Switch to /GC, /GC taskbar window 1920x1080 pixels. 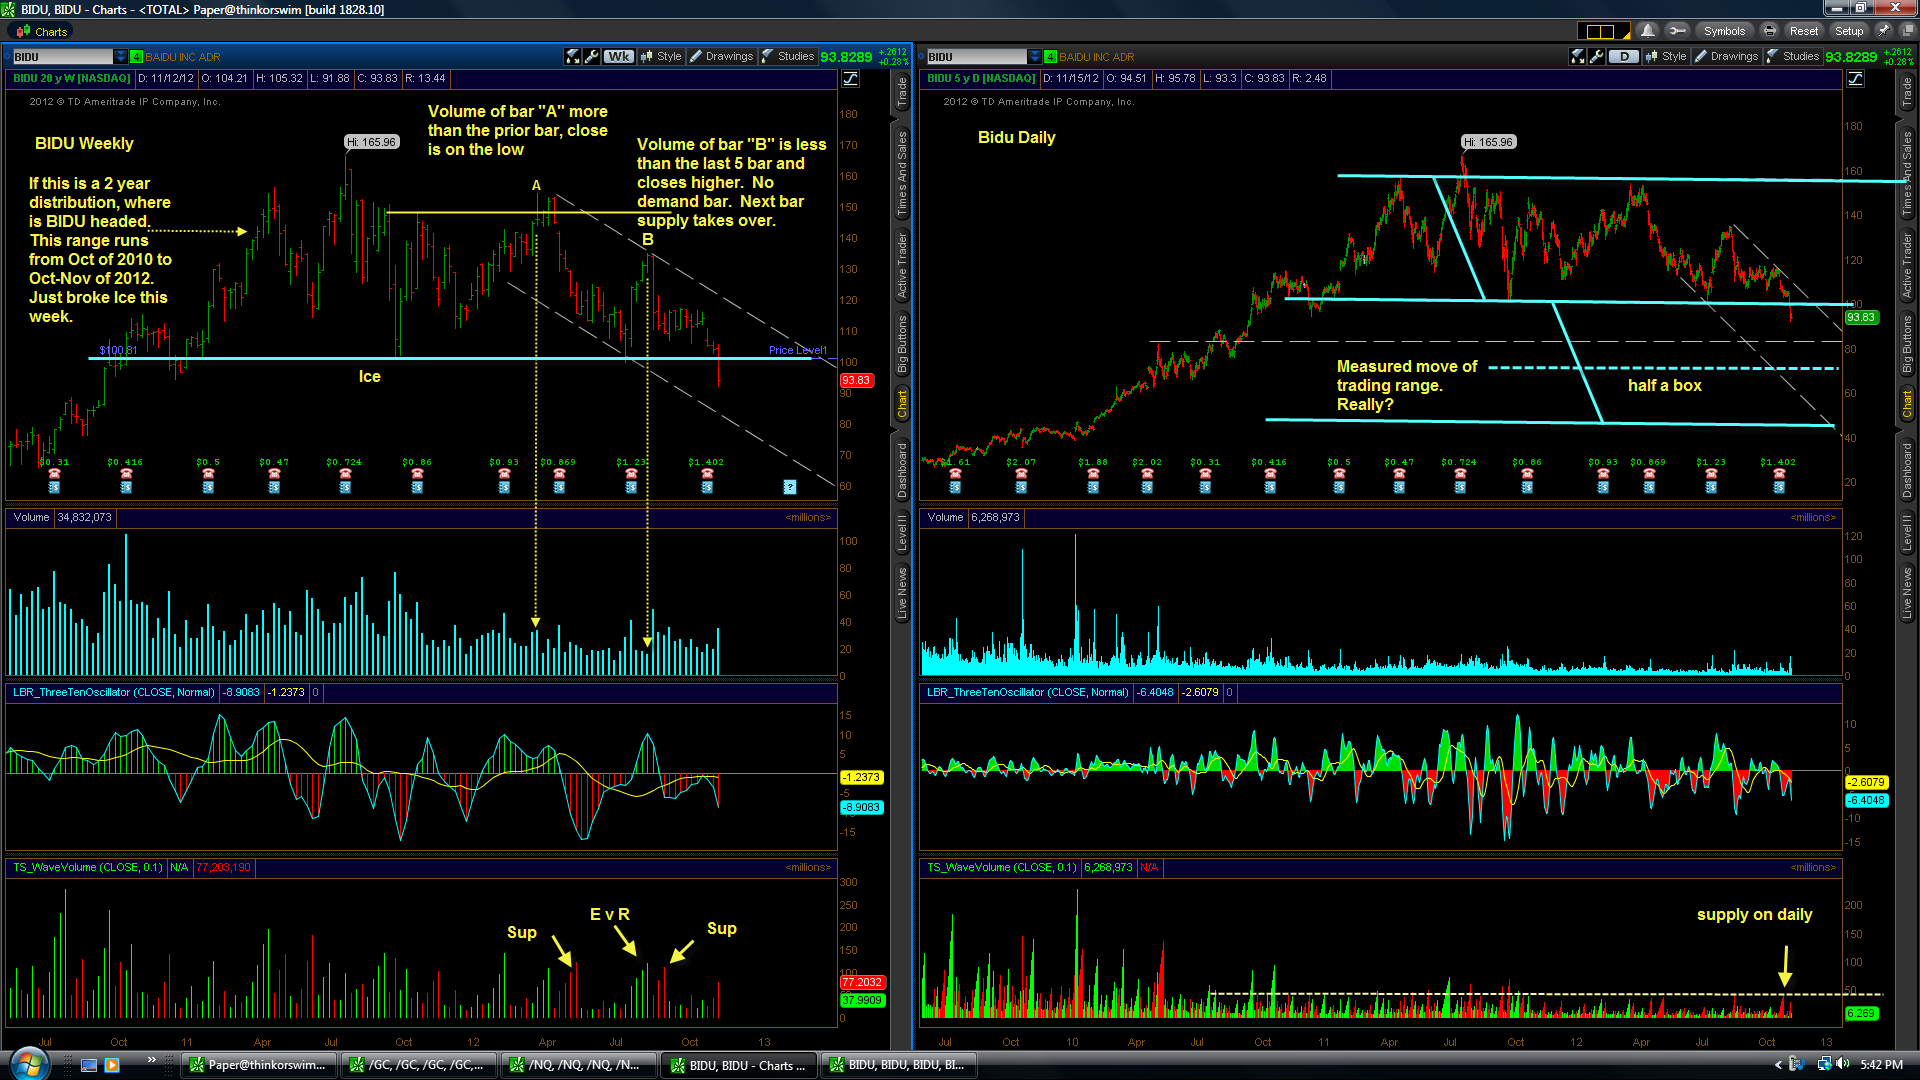pyautogui.click(x=418, y=1065)
